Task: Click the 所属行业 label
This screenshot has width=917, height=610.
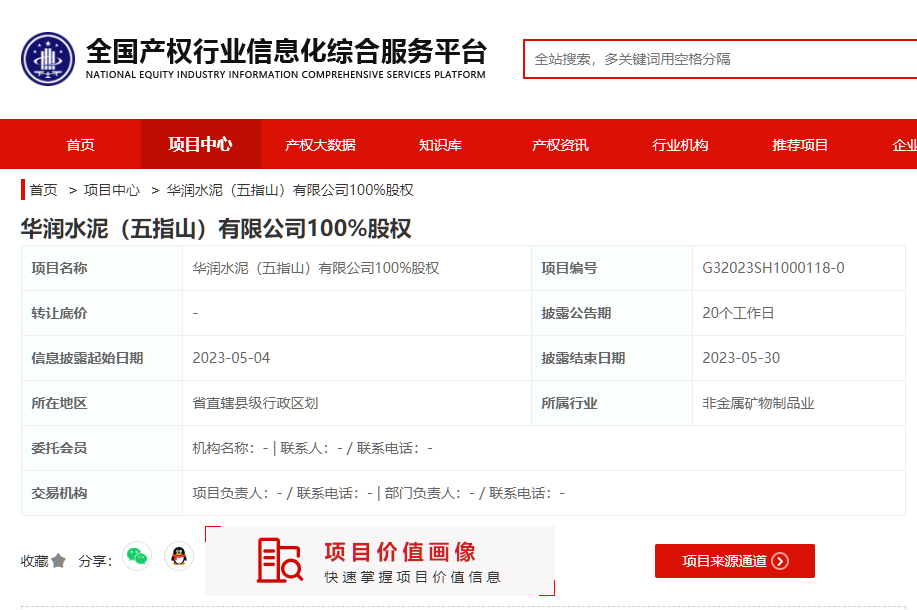Action: [x=569, y=403]
